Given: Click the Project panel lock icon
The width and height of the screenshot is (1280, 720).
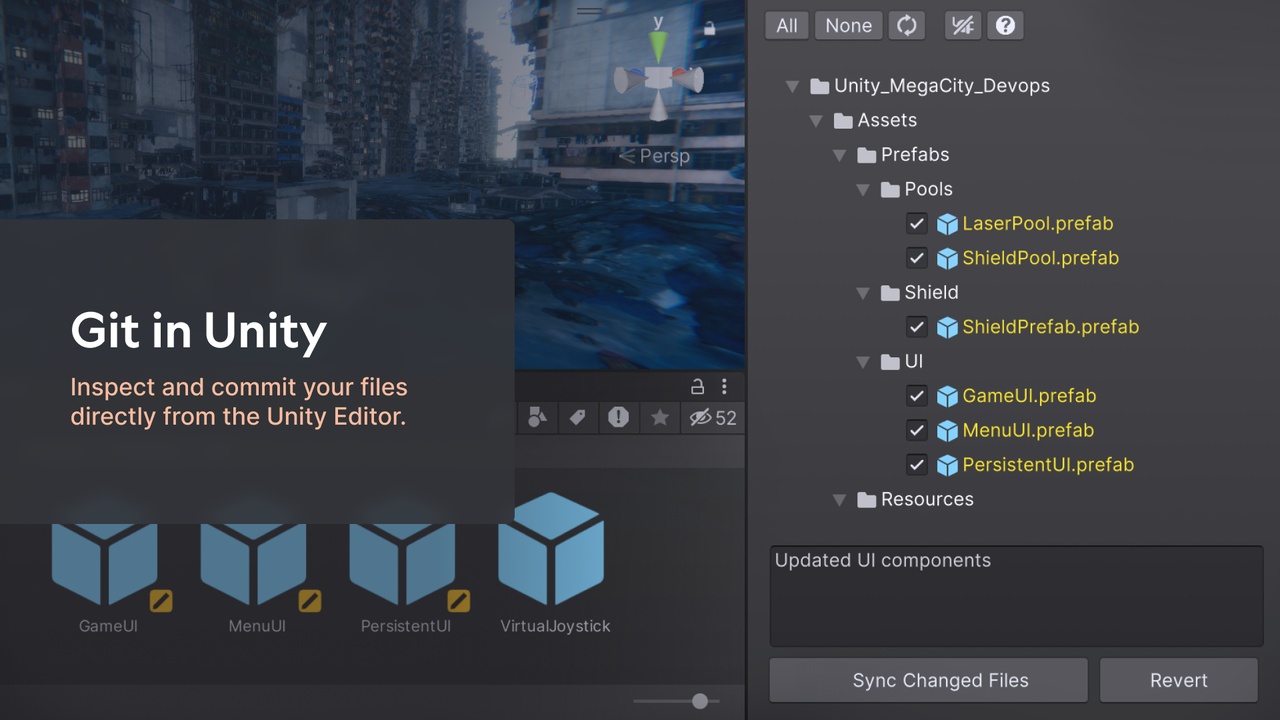Looking at the screenshot, I should tap(697, 386).
